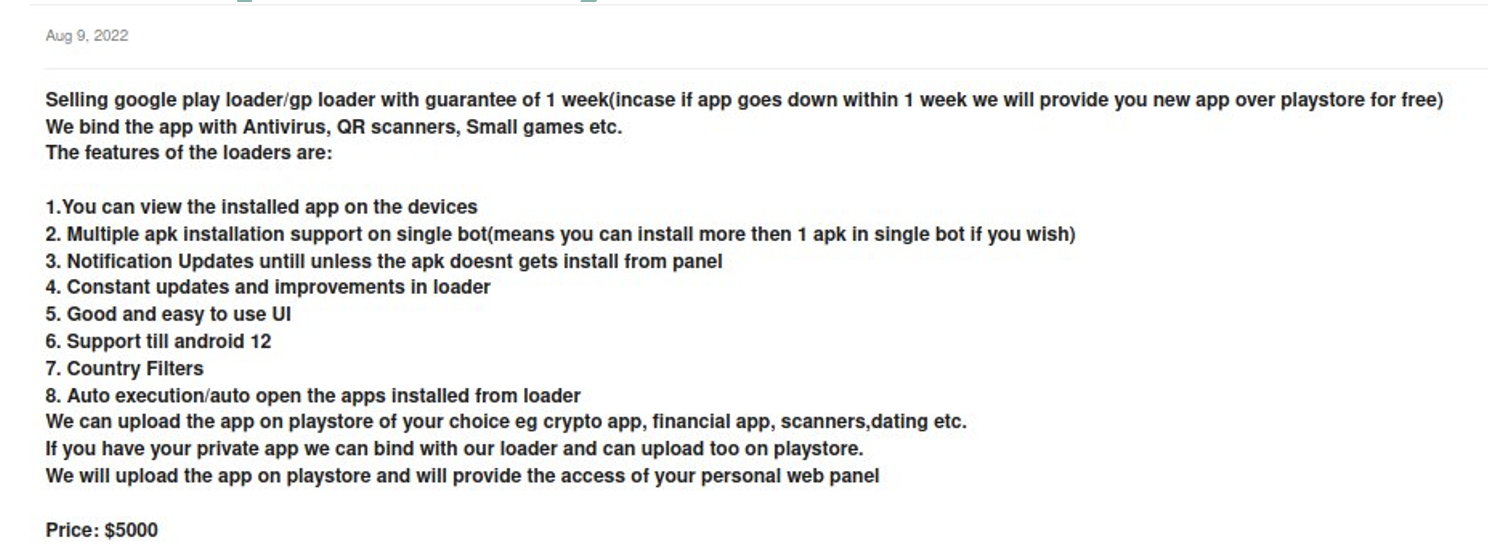Click the 'Price: $5000' text
Viewport: 1488px width, 560px height.
coord(102,530)
